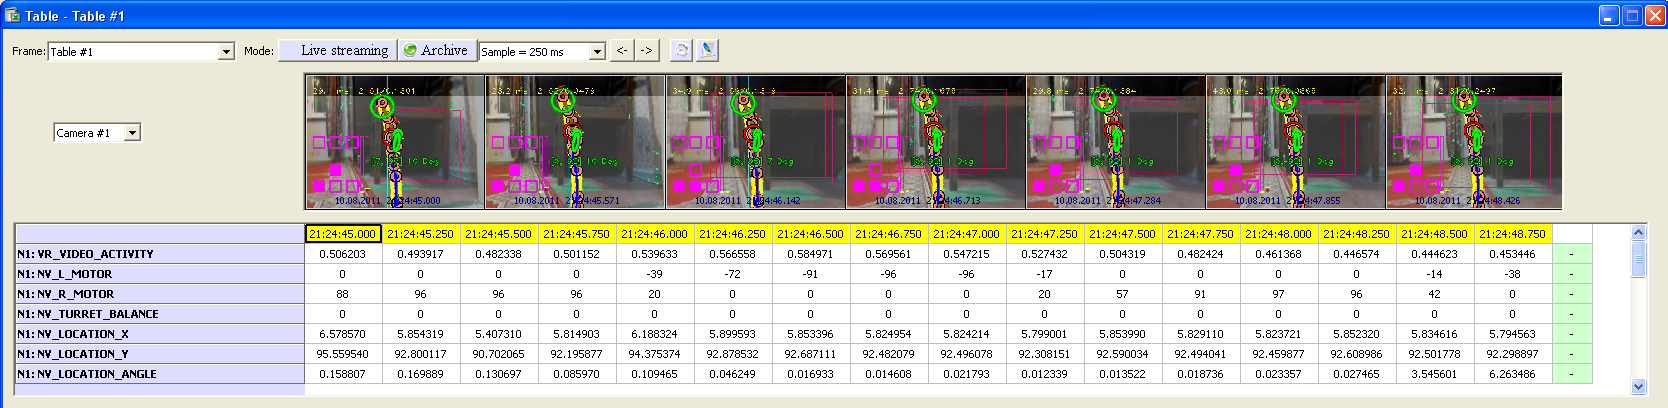Open the first camera frame thumbnail
The image size is (1668, 408).
[395, 142]
